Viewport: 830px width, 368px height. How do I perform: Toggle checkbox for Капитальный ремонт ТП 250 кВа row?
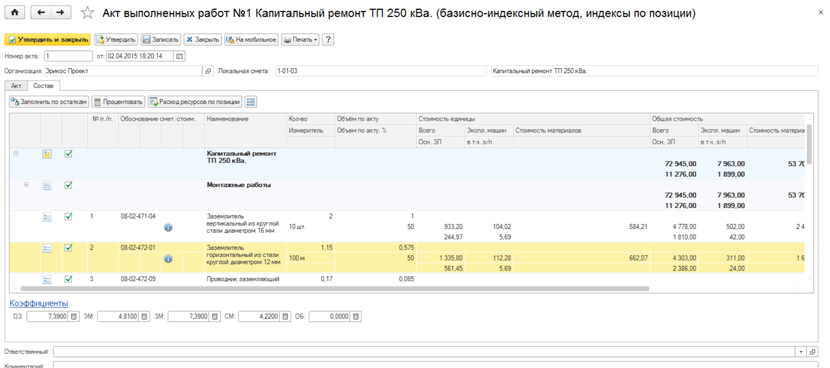click(68, 154)
